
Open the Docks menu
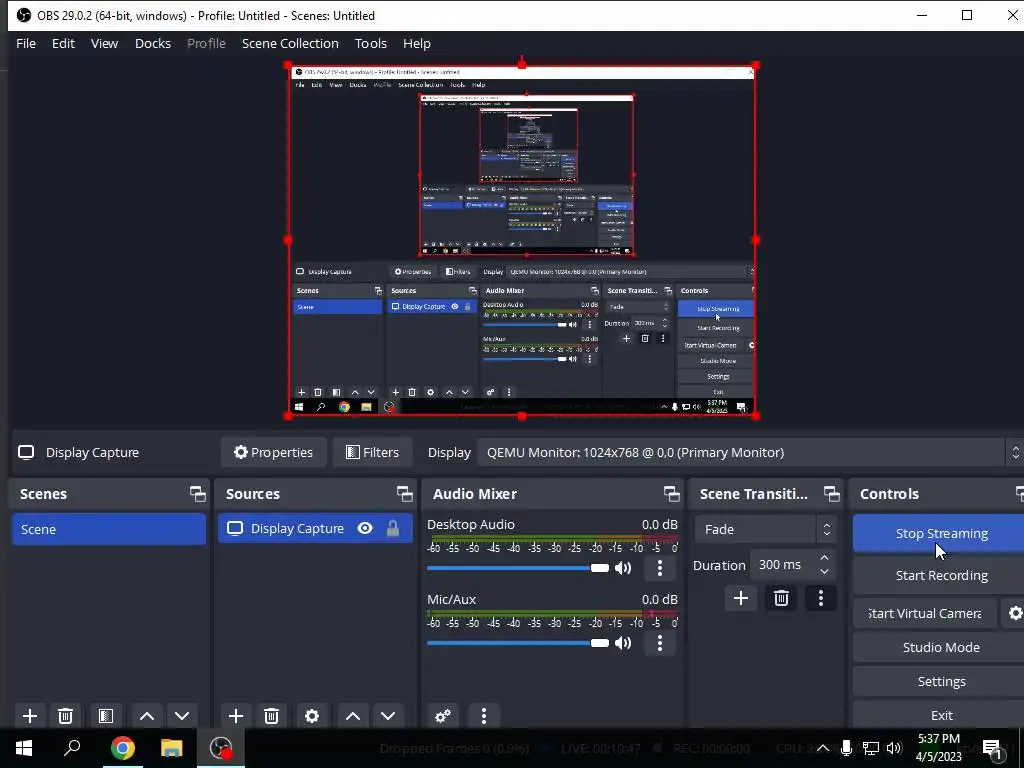click(x=152, y=43)
